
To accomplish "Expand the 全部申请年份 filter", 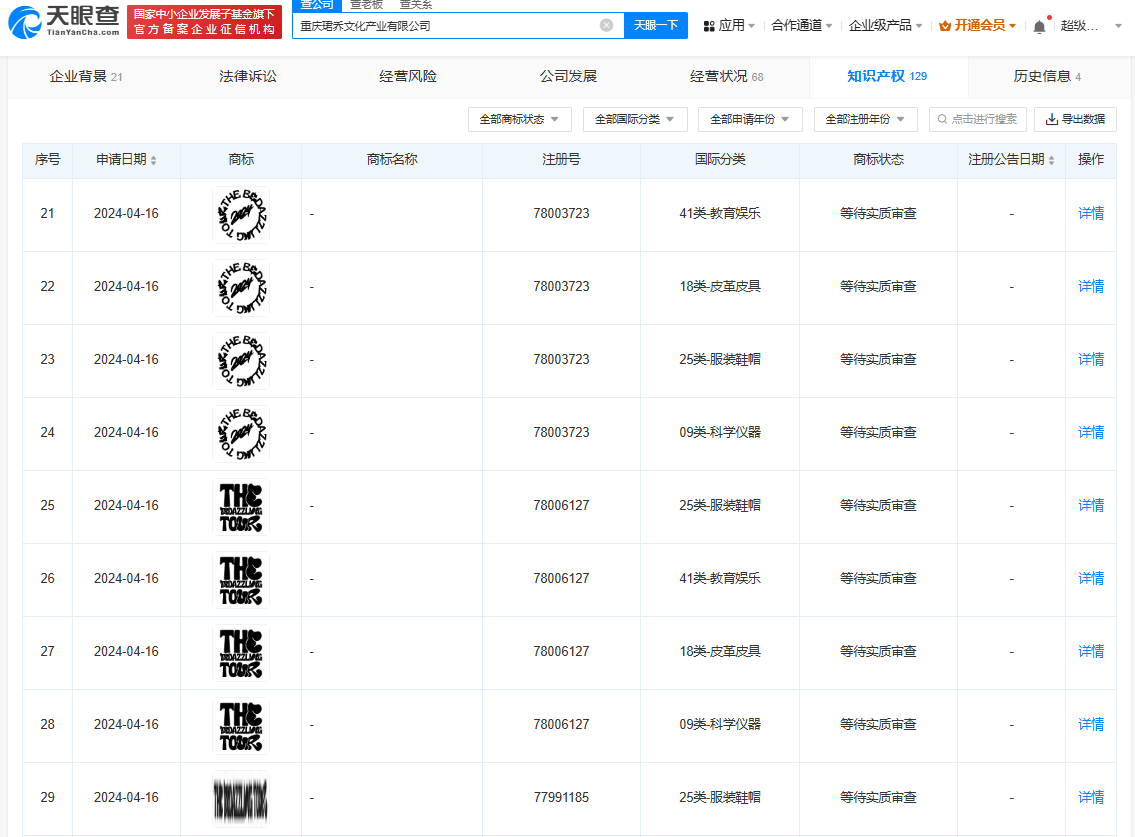I will (x=750, y=119).
